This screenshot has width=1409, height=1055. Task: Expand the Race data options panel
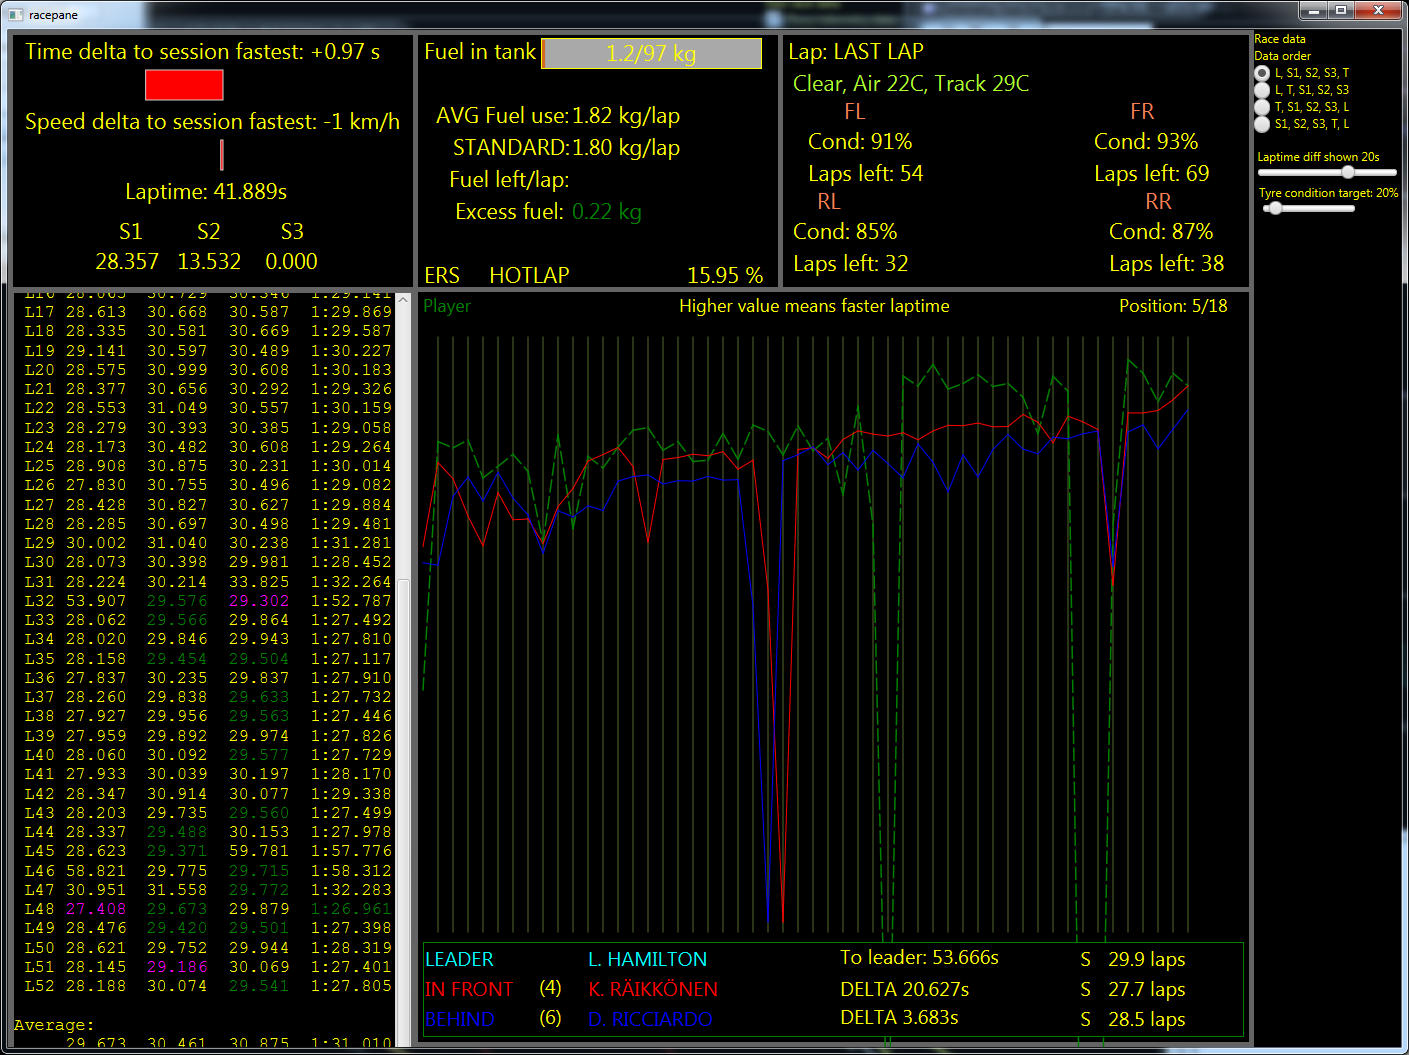point(1279,38)
